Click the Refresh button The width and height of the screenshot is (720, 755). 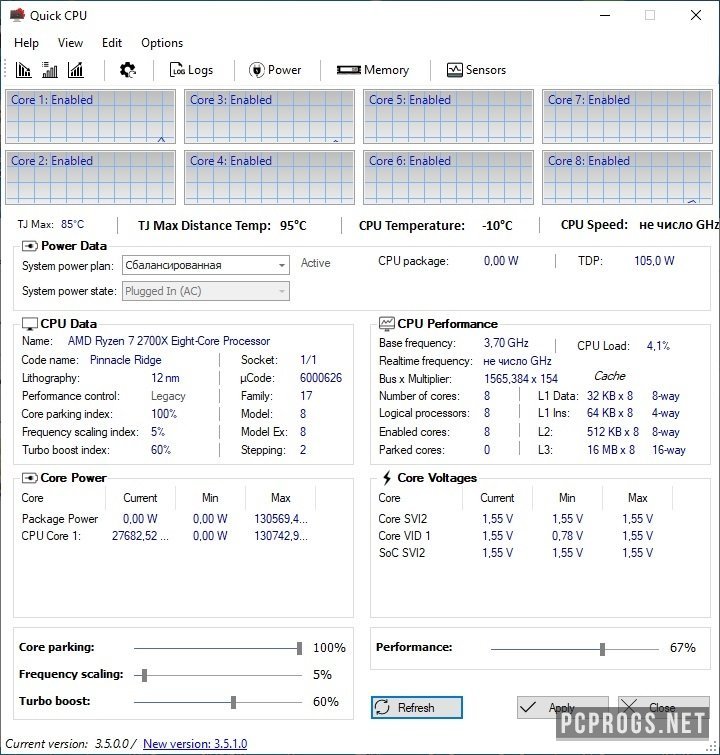pos(417,707)
